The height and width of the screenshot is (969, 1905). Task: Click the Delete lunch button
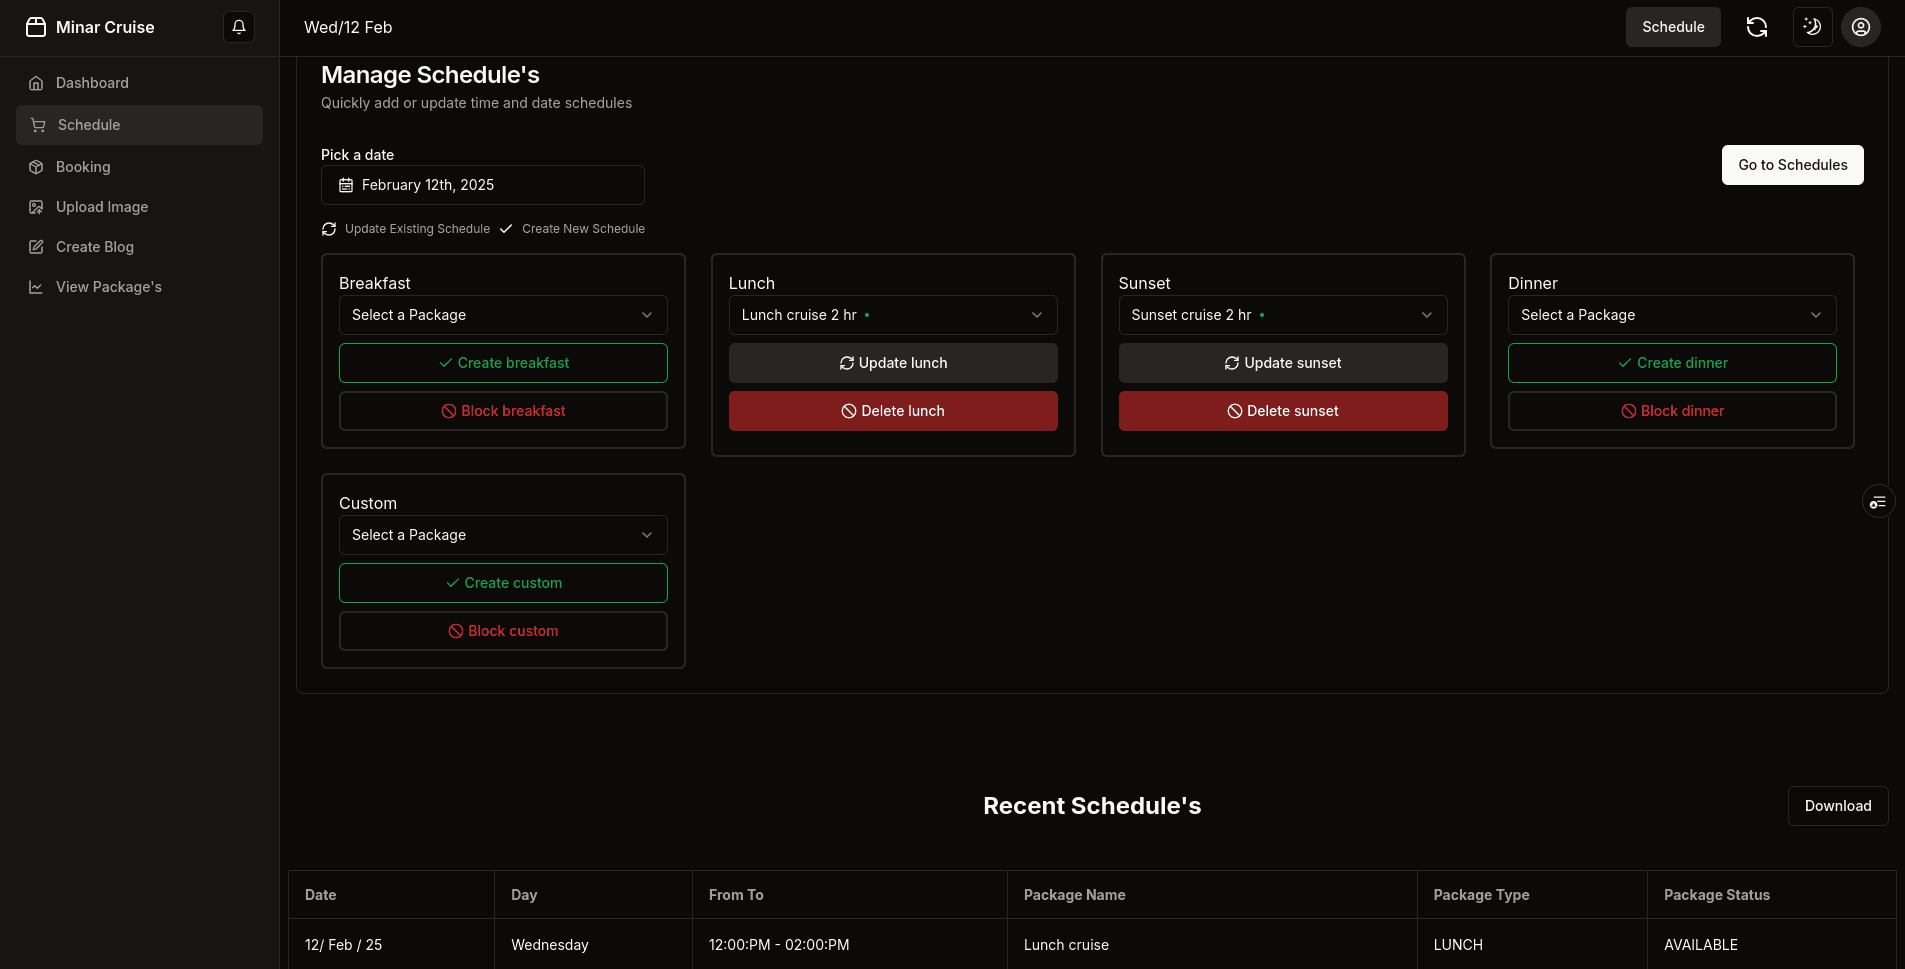(892, 411)
